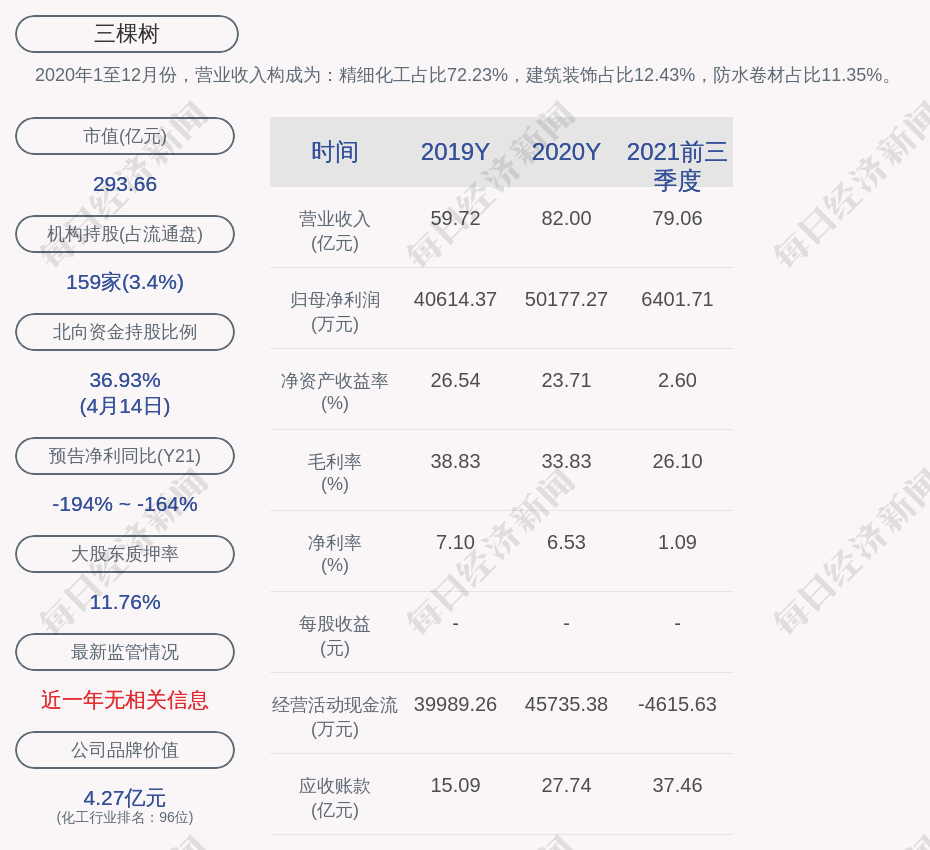Click the (4月14日) date text
The height and width of the screenshot is (850, 930).
pyautogui.click(x=125, y=406)
